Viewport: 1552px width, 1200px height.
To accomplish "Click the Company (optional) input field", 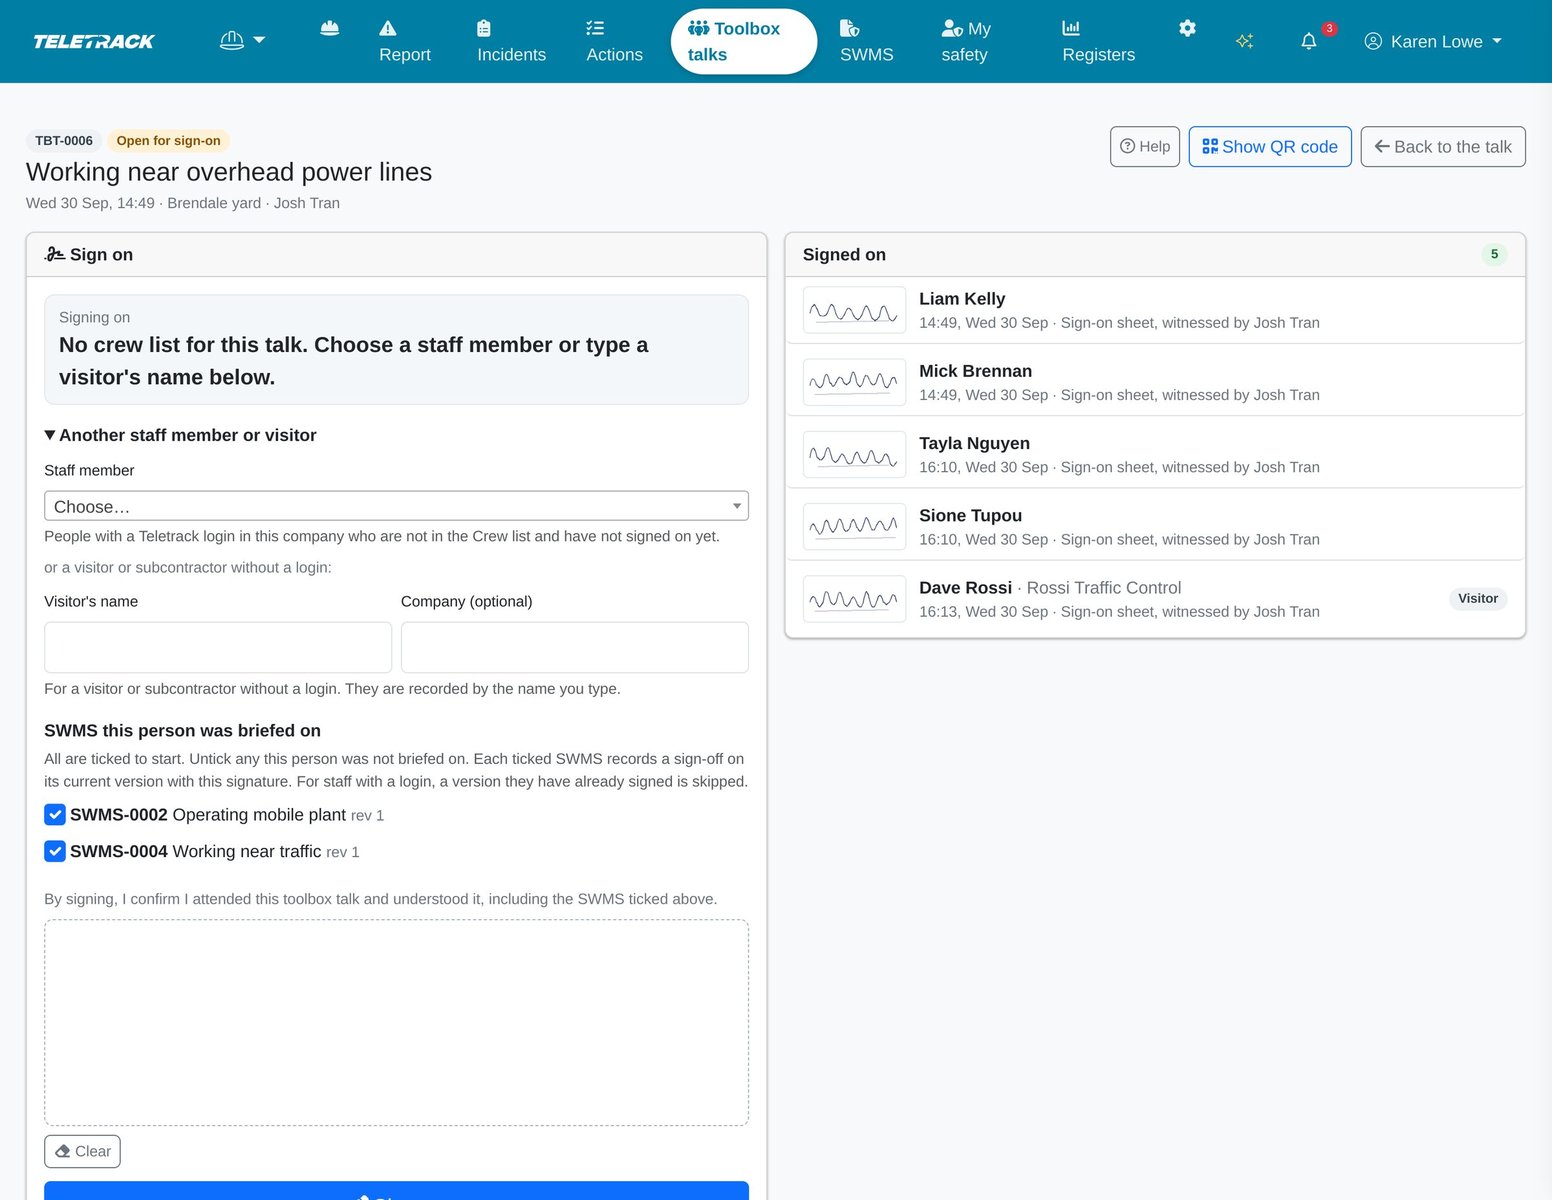I will tap(575, 648).
